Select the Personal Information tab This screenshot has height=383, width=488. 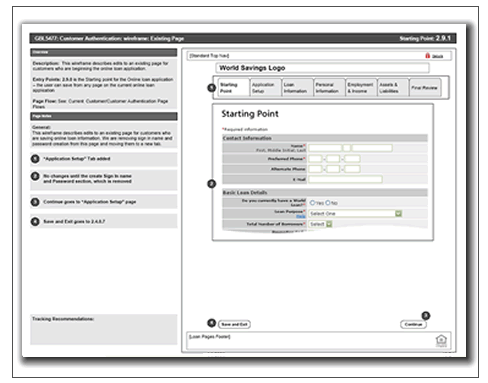329,88
